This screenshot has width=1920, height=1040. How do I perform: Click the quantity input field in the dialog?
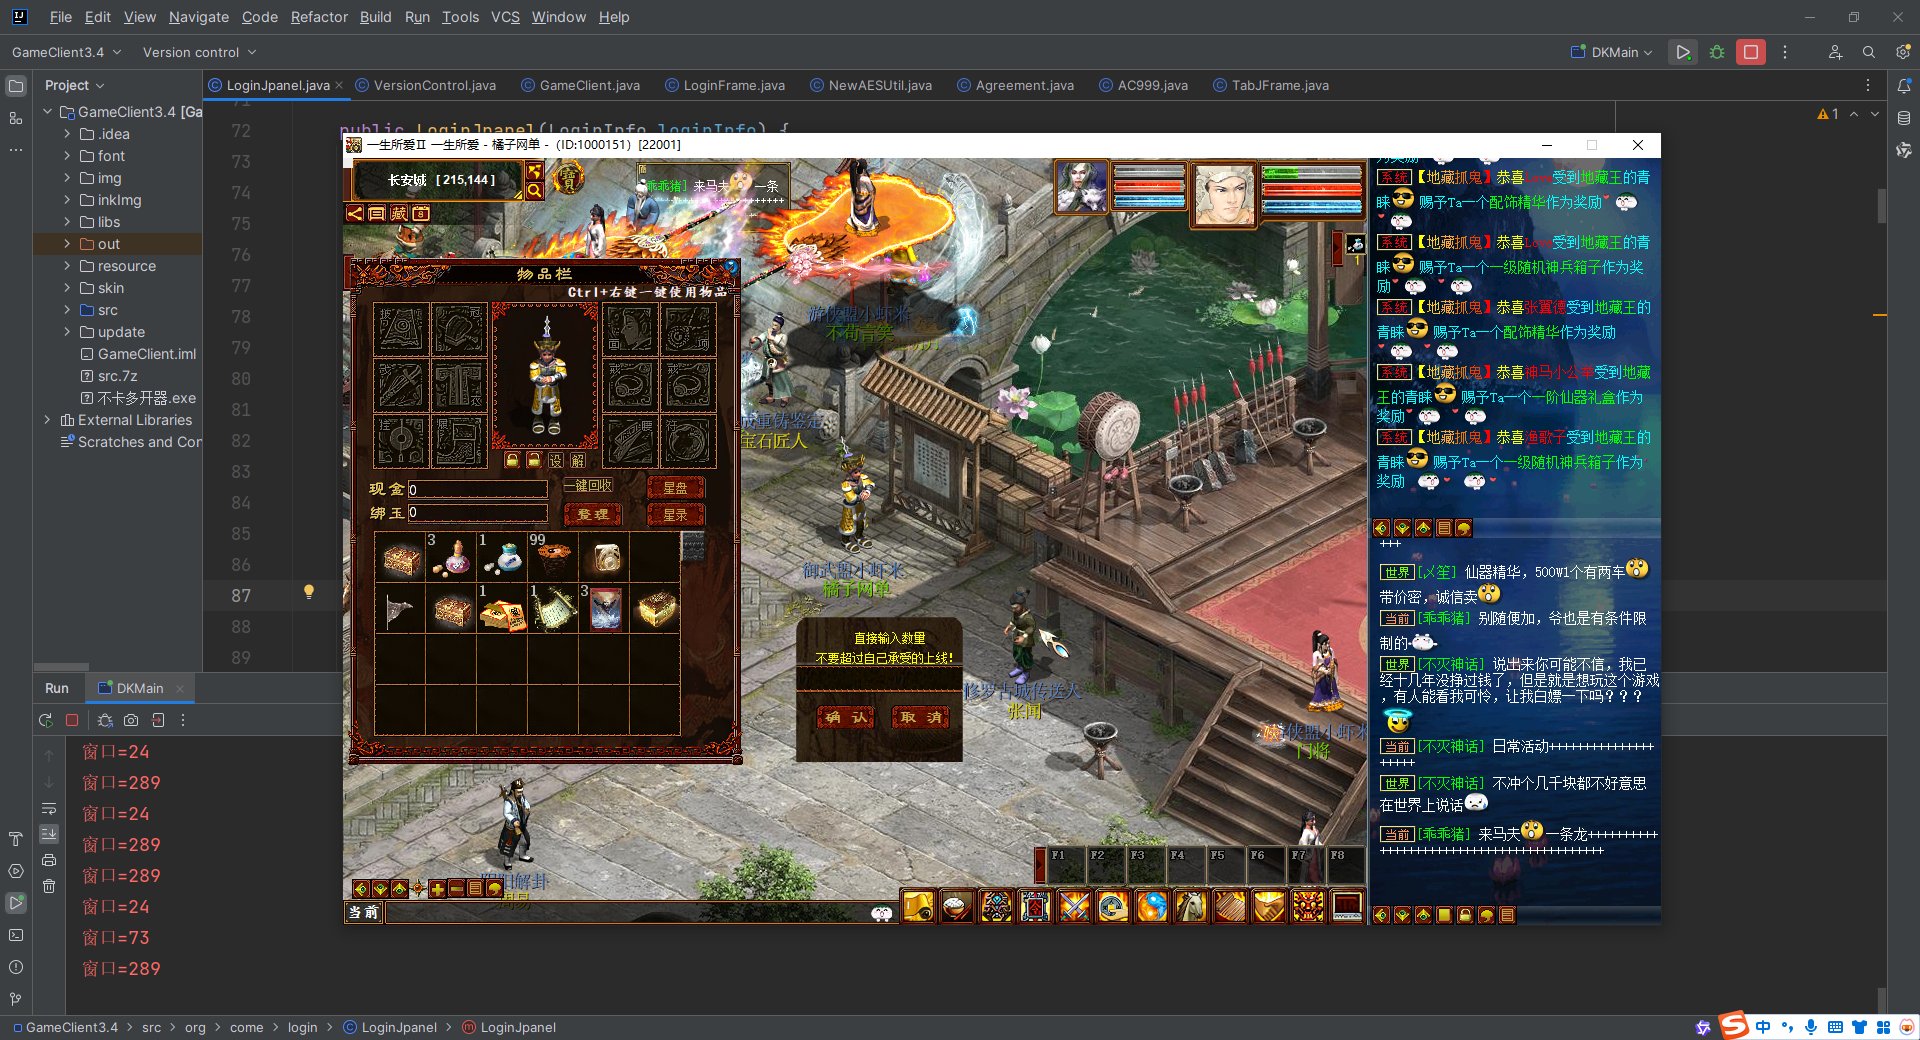(879, 679)
